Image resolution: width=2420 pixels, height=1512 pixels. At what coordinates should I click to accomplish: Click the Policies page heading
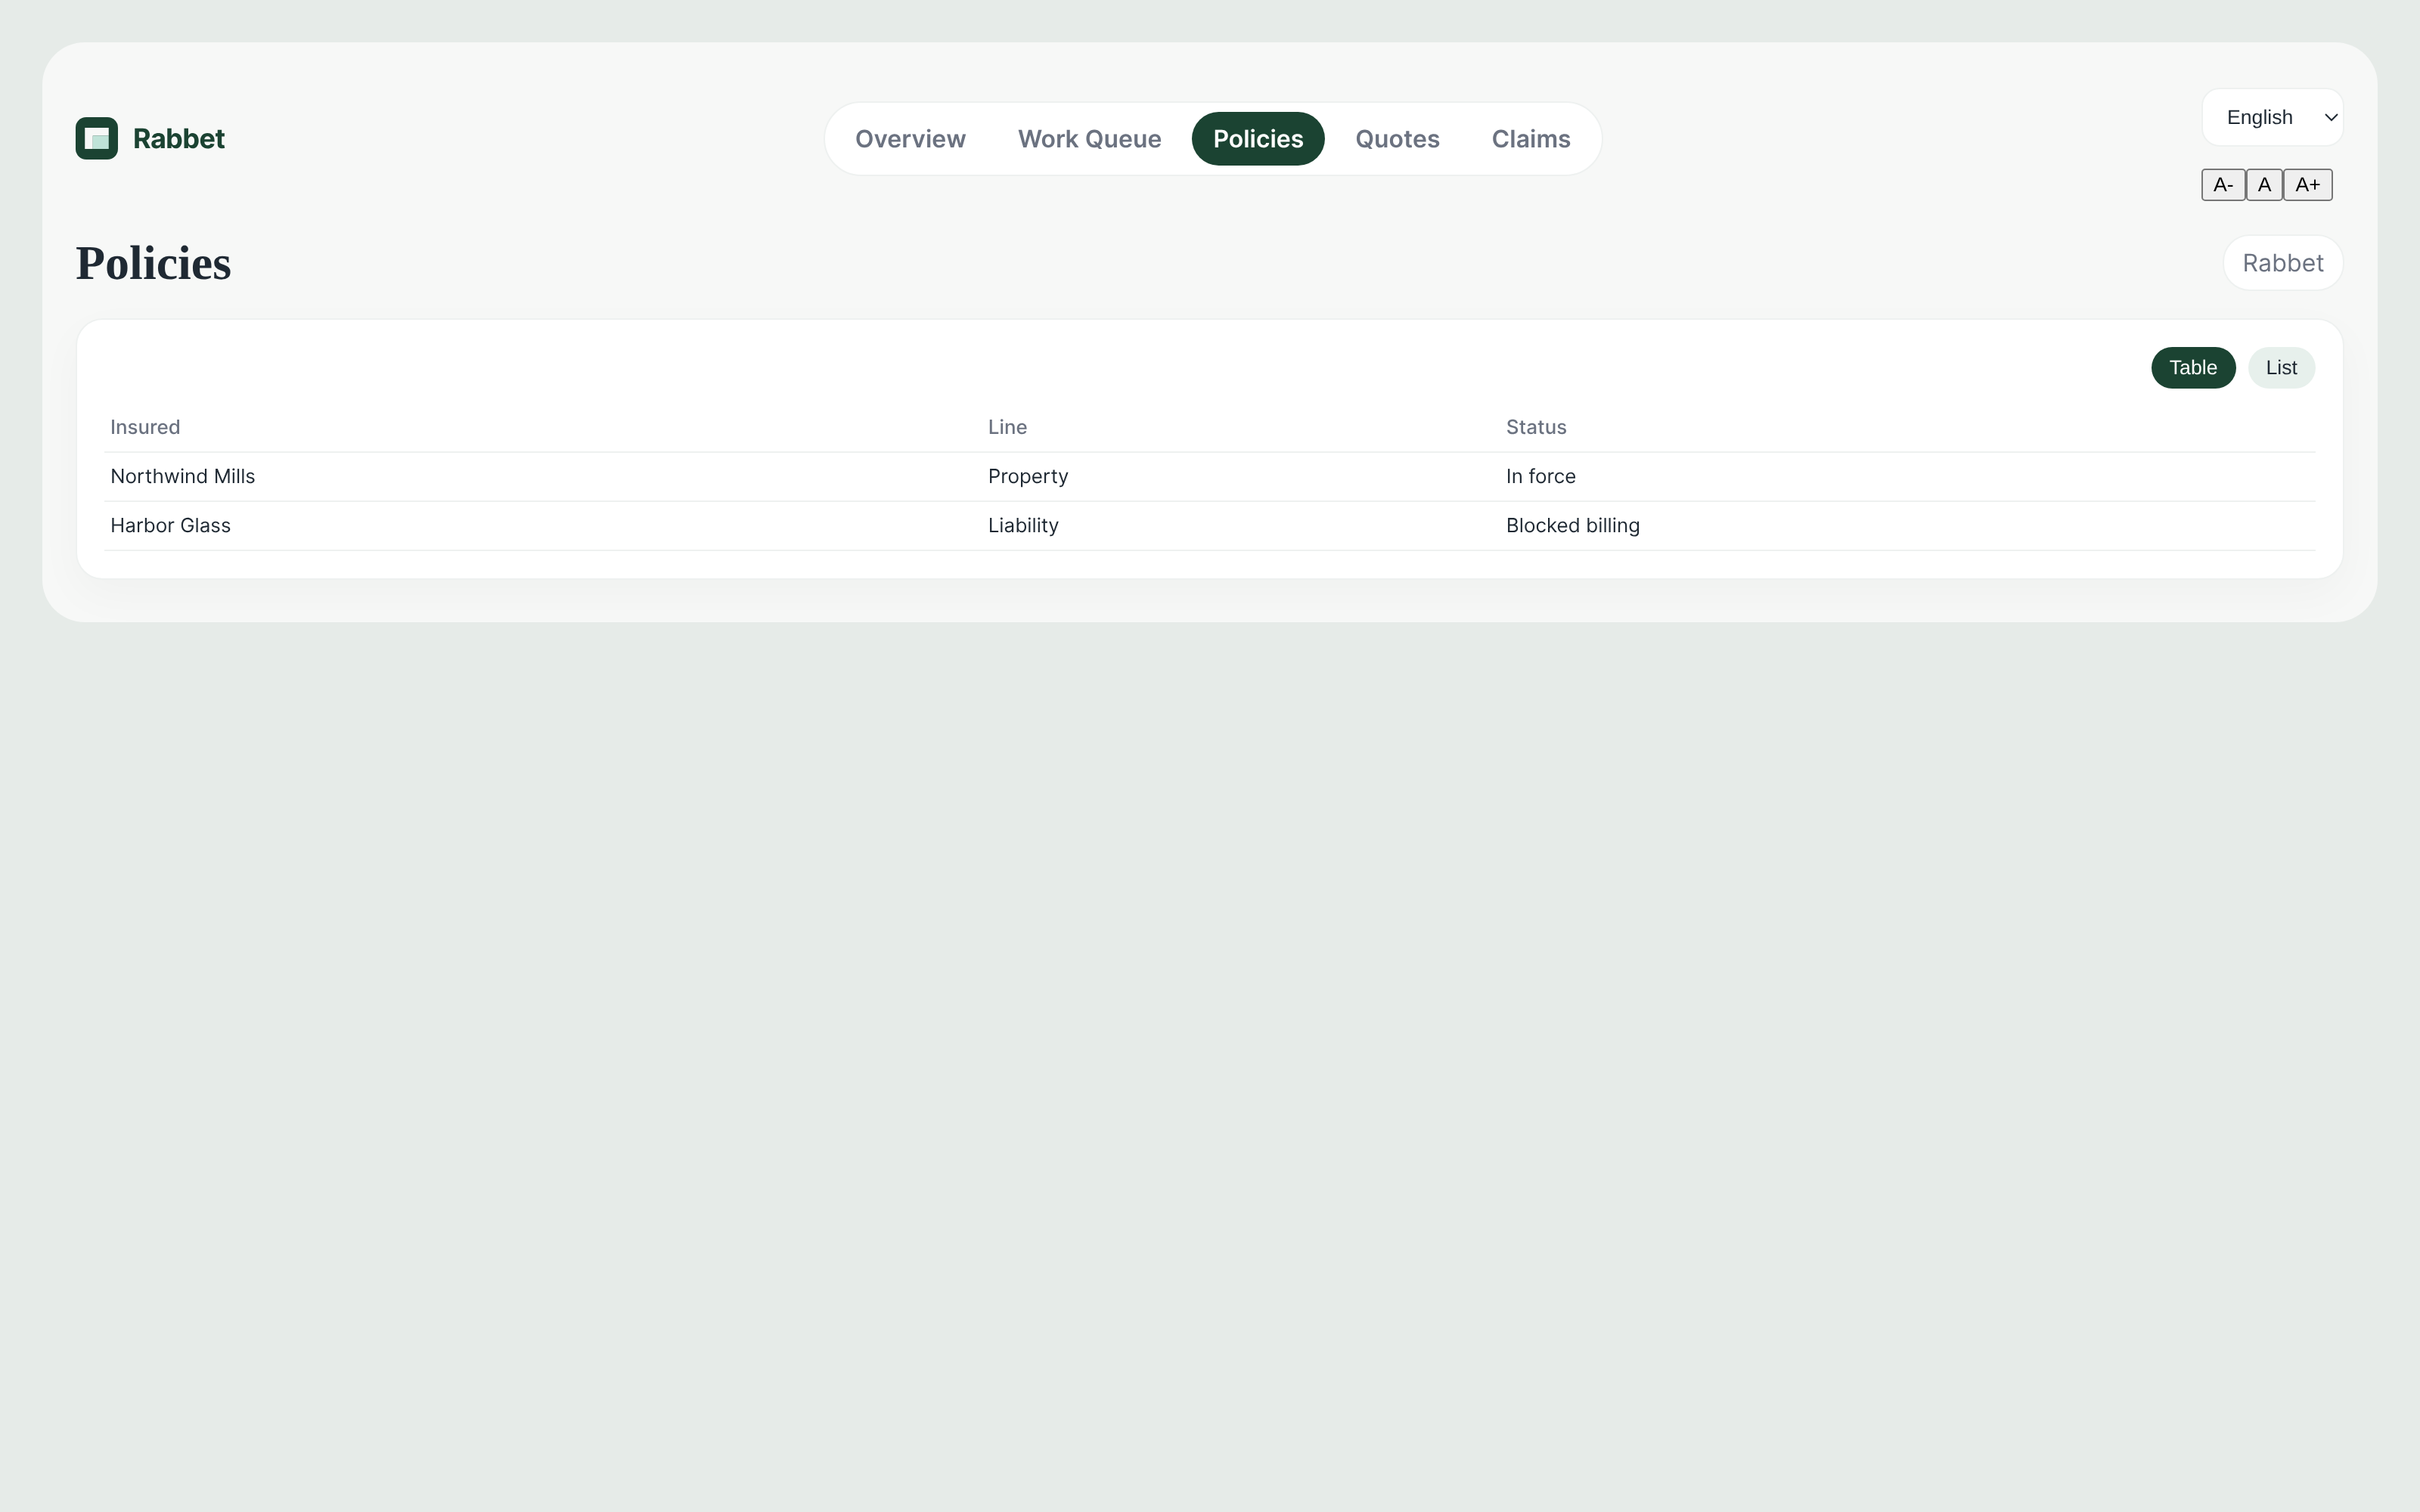(x=154, y=263)
